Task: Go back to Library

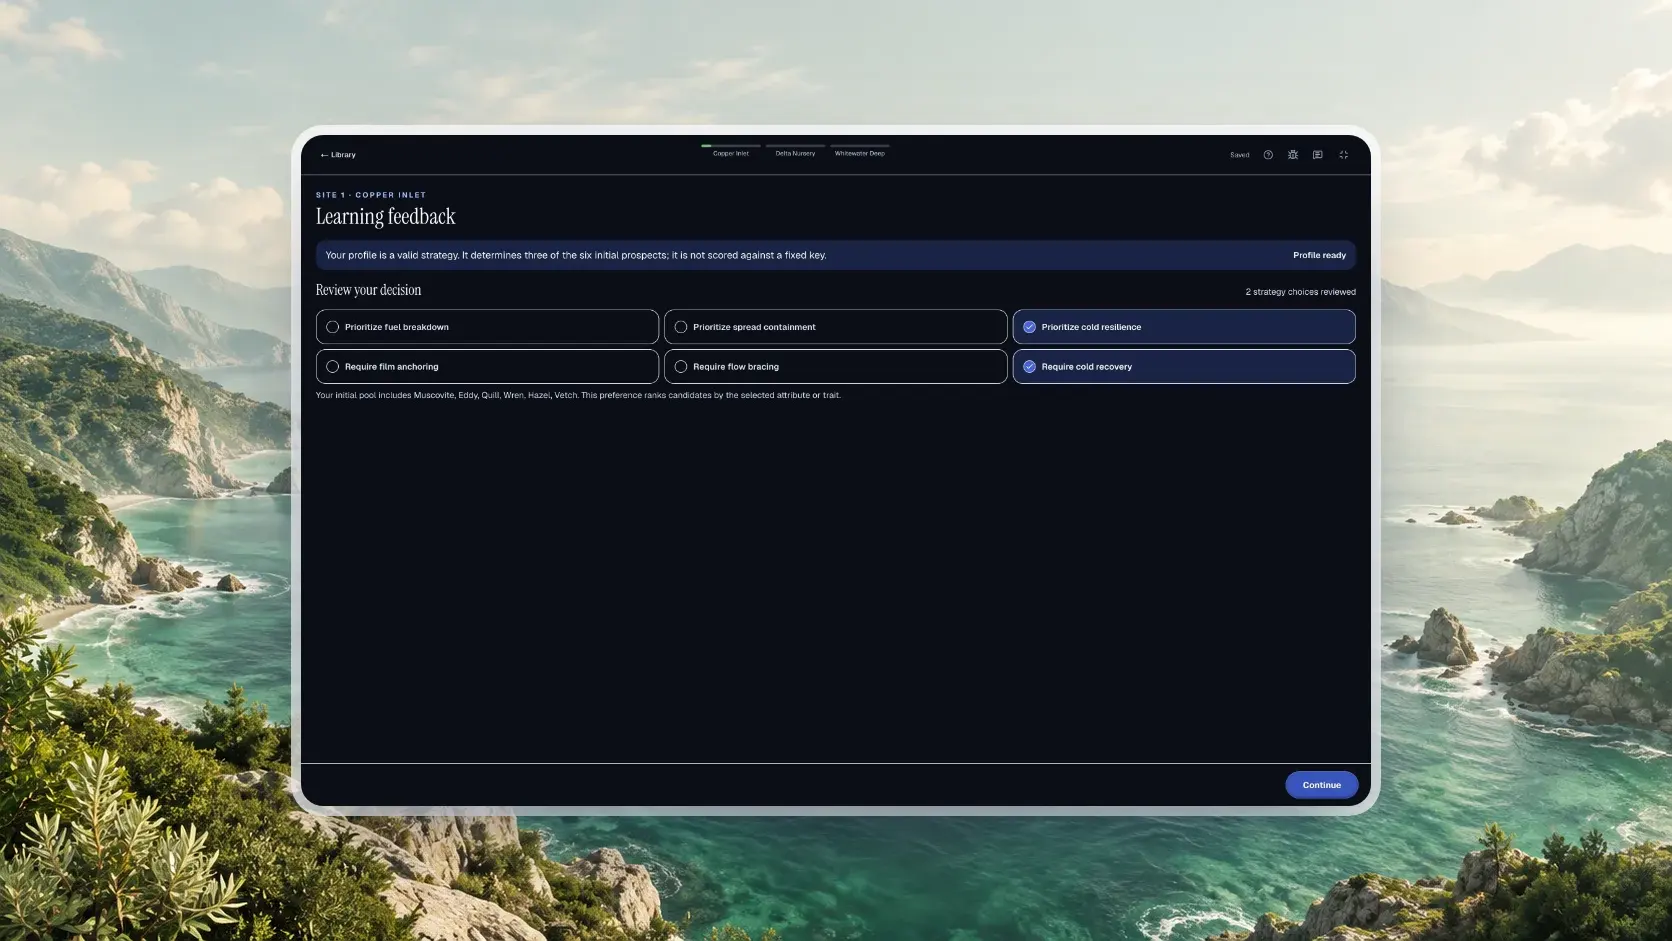Action: tap(338, 155)
